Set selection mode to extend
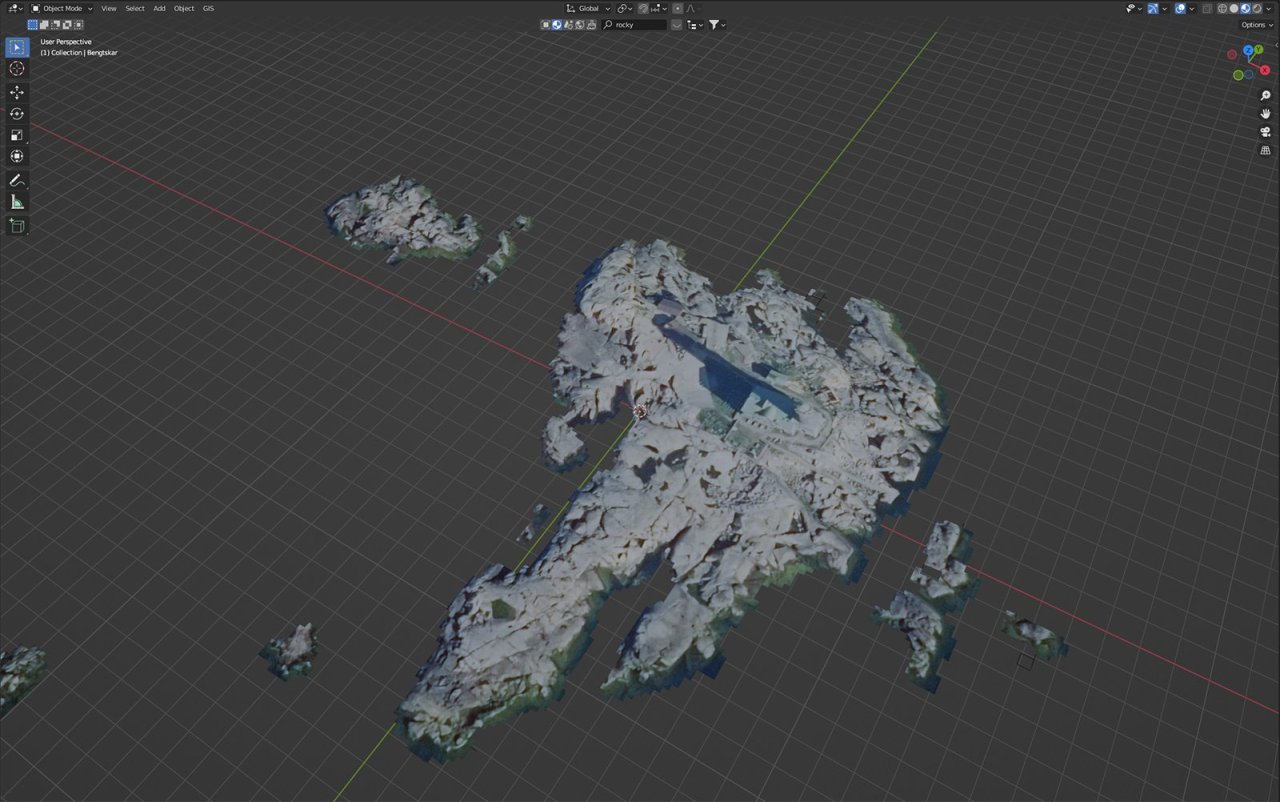 (x=44, y=25)
